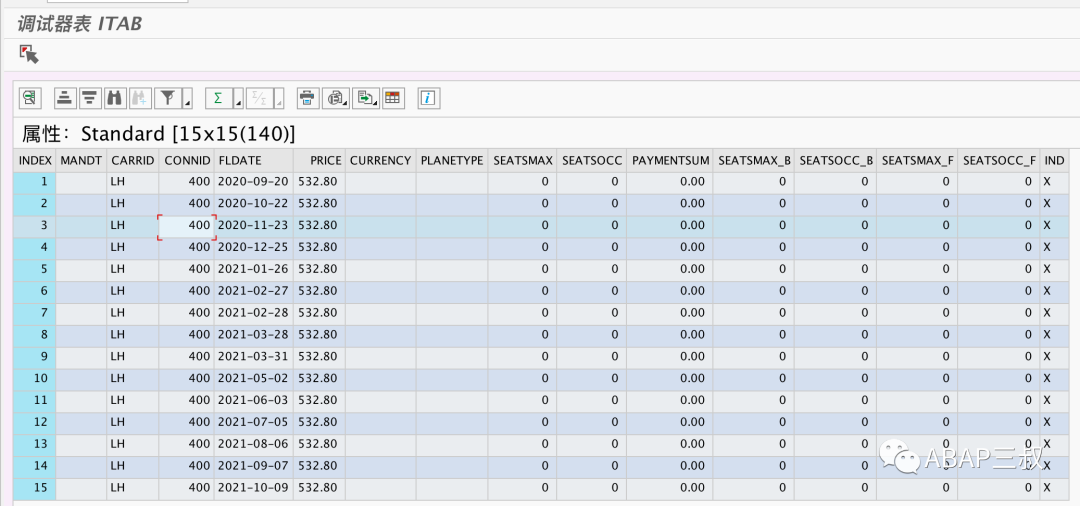The width and height of the screenshot is (1080, 506).
Task: Click the date cell 2021-10-09
Action: coord(253,487)
